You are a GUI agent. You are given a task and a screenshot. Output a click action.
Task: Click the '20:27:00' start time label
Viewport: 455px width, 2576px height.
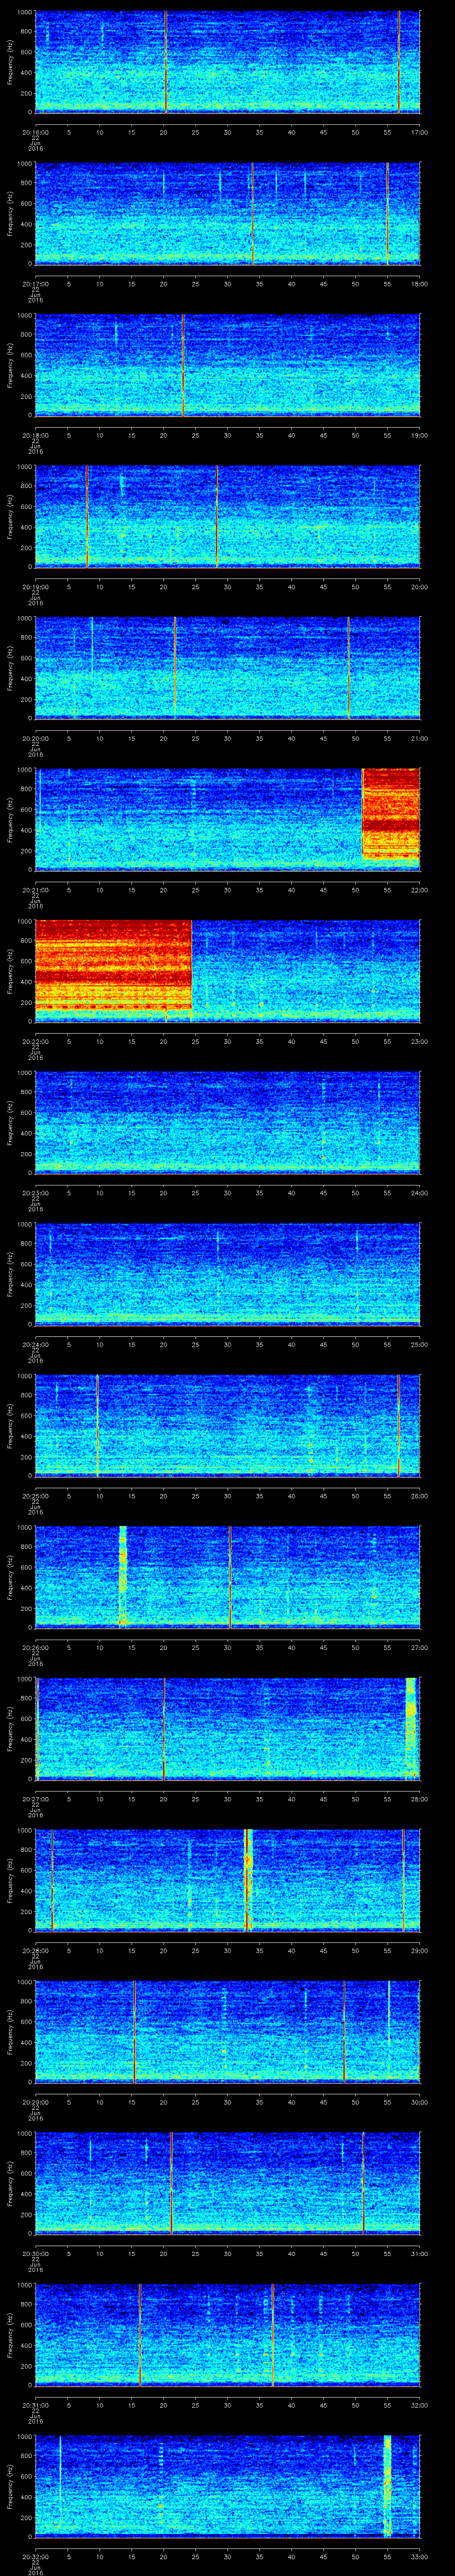click(36, 1798)
